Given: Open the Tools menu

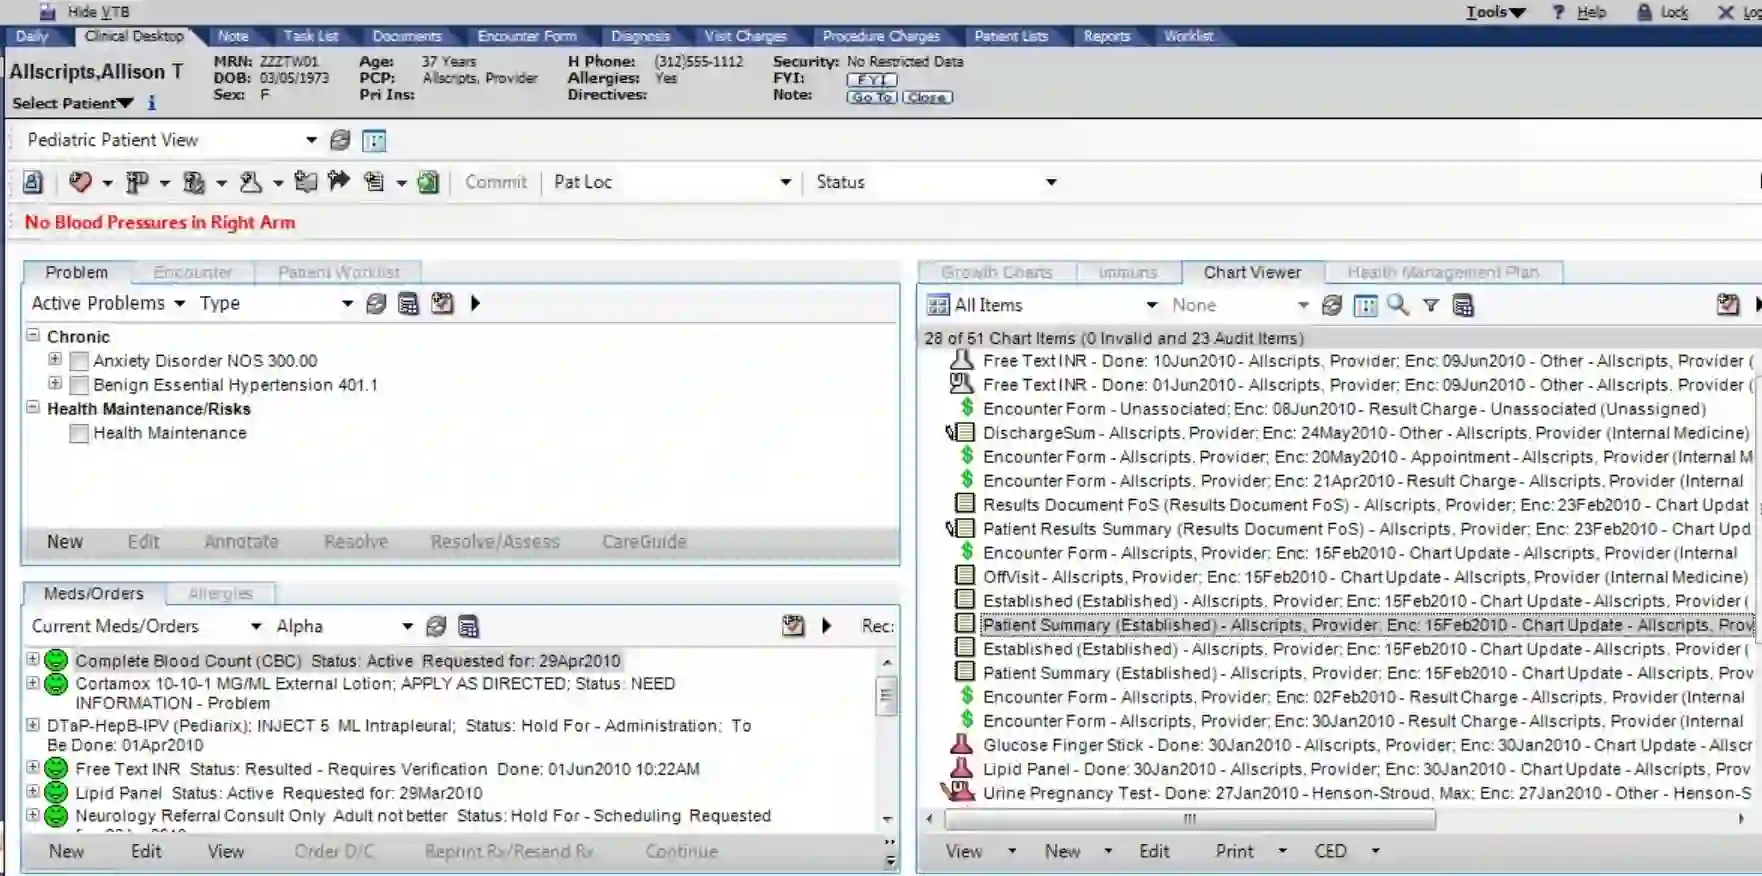Looking at the screenshot, I should (1495, 12).
